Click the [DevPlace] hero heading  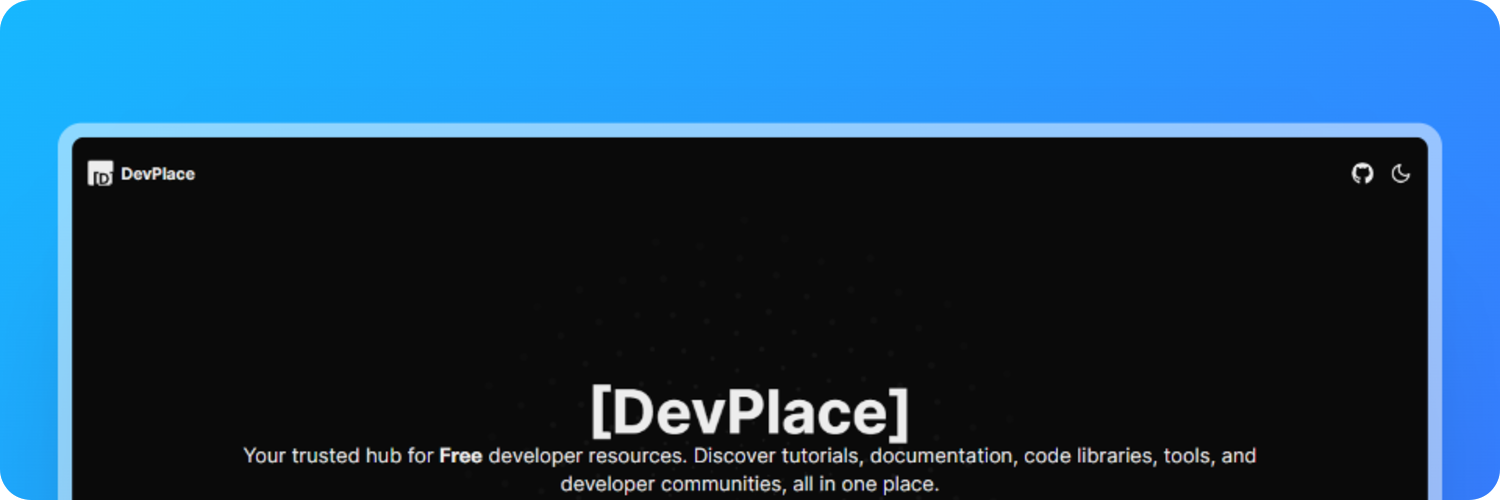(x=750, y=412)
